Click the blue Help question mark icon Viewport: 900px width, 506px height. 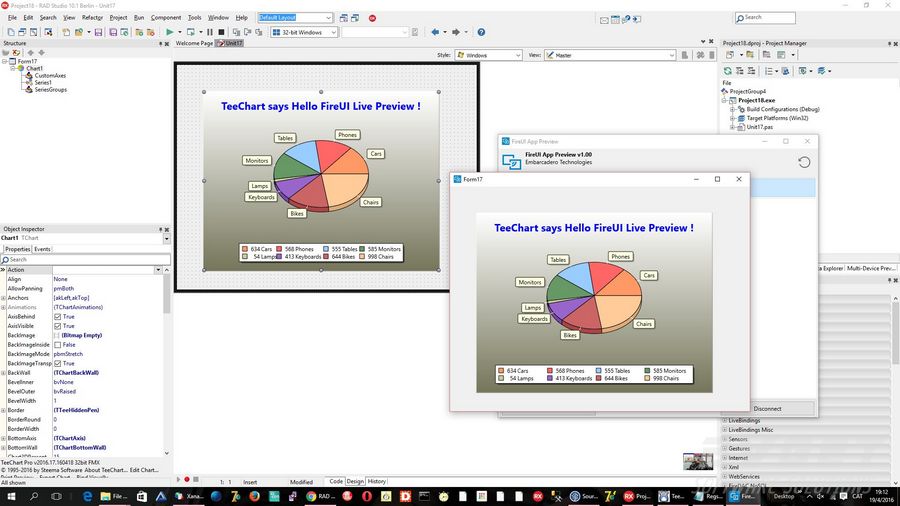pos(481,32)
